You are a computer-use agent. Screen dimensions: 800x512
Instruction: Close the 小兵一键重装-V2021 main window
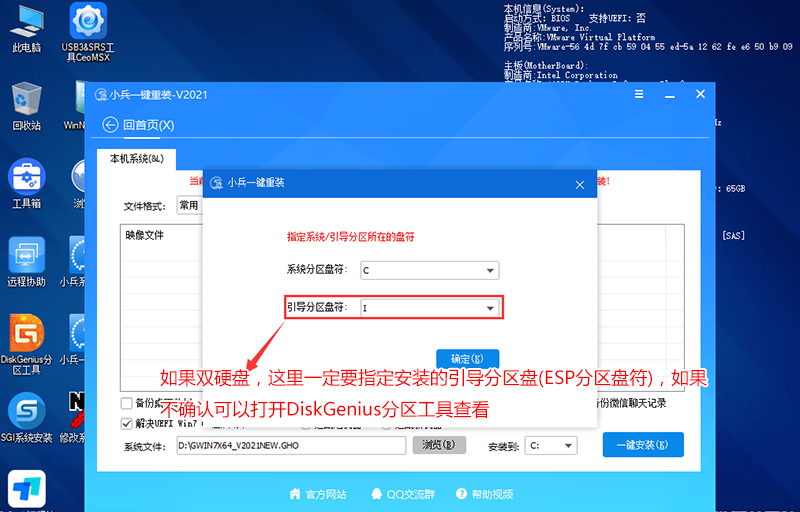701,94
